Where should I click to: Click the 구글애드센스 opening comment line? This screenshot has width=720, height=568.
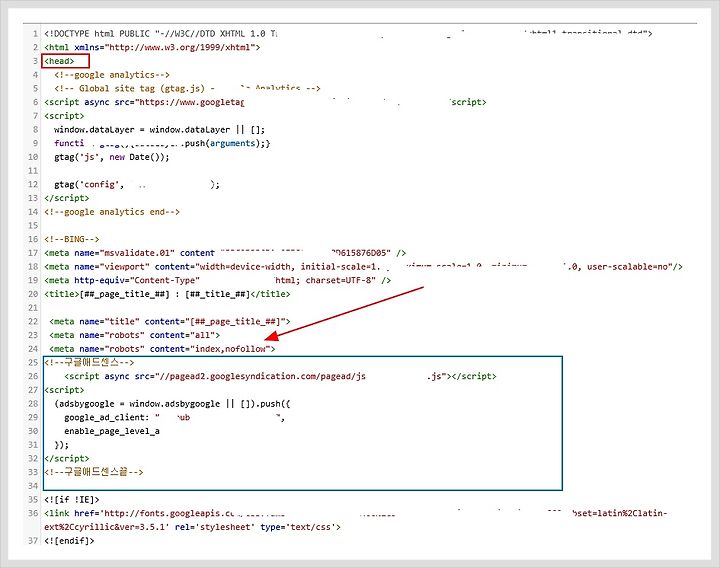[89, 362]
